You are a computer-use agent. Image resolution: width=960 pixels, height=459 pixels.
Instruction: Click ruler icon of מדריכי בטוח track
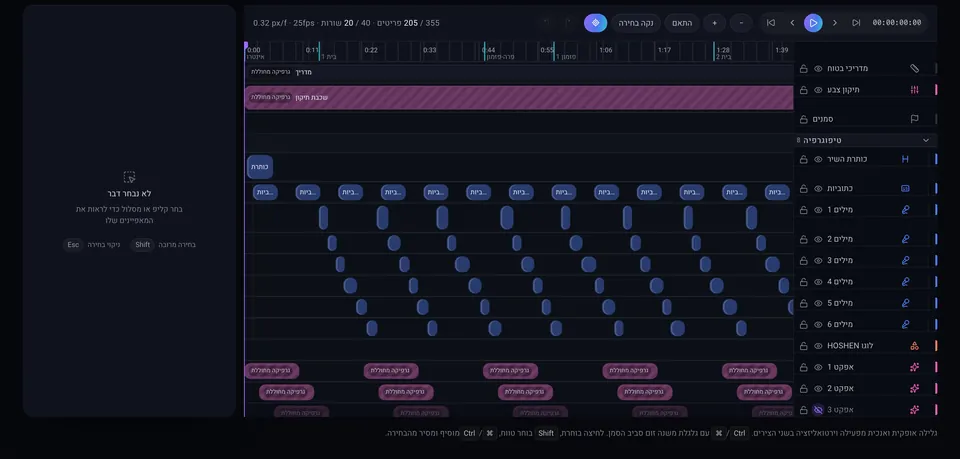coord(914,69)
